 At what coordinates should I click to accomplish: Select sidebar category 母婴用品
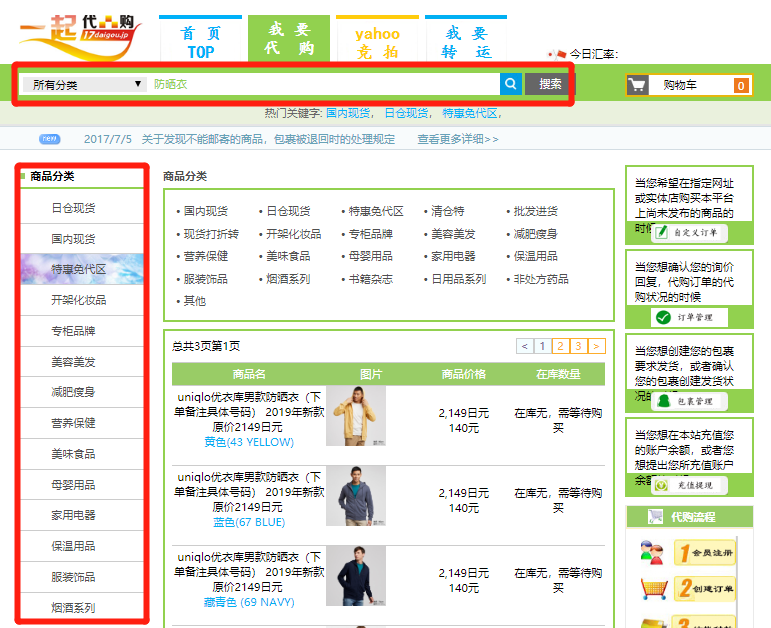pyautogui.click(x=82, y=485)
